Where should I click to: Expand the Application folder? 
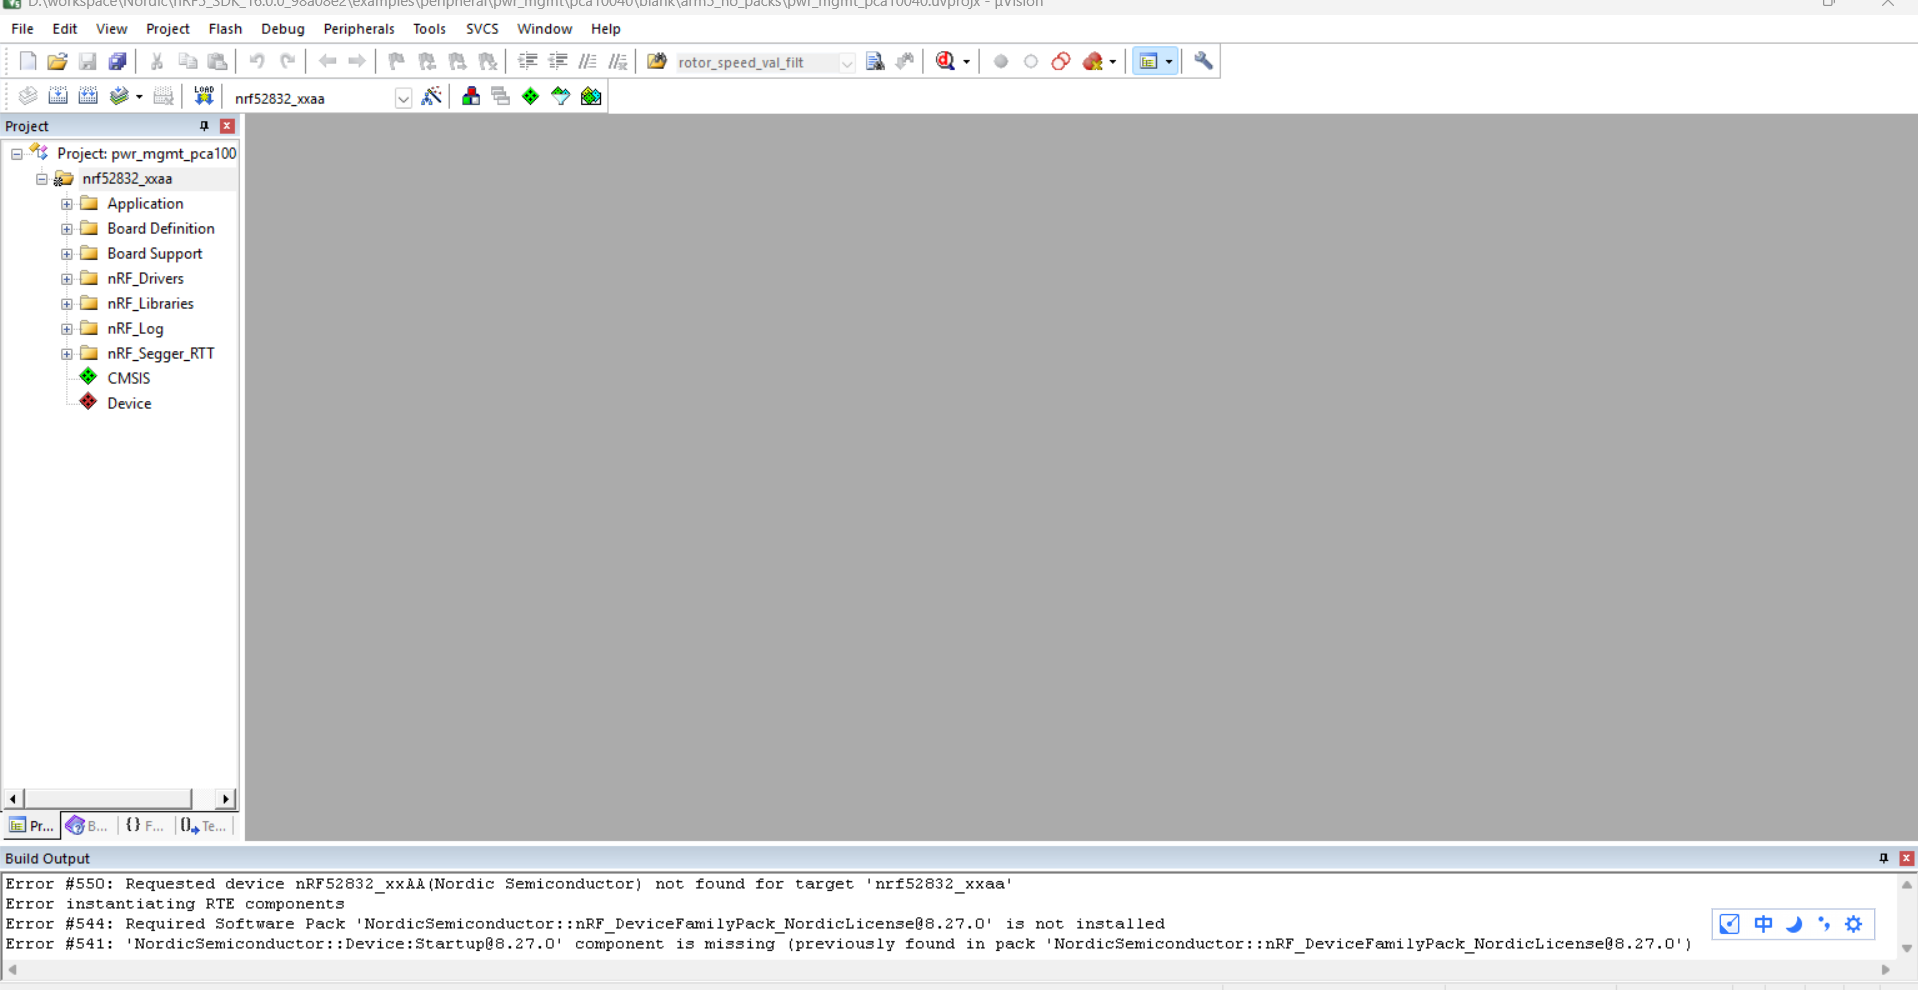coord(67,204)
